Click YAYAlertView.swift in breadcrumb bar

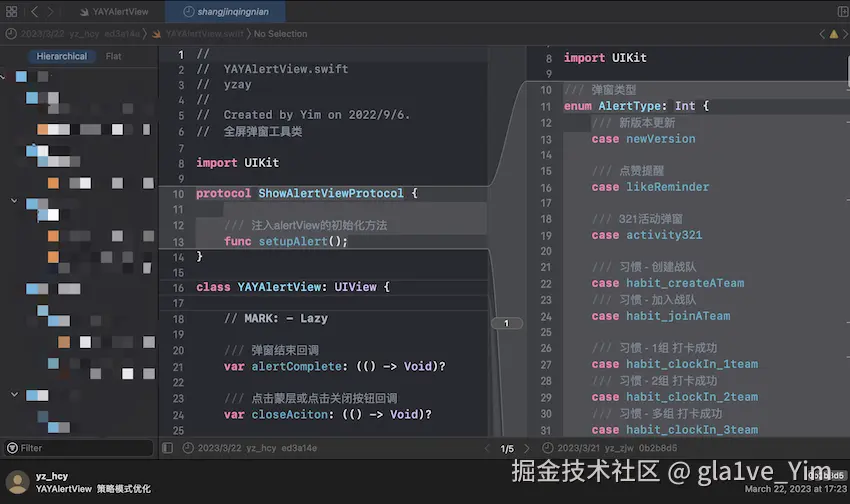click(204, 34)
